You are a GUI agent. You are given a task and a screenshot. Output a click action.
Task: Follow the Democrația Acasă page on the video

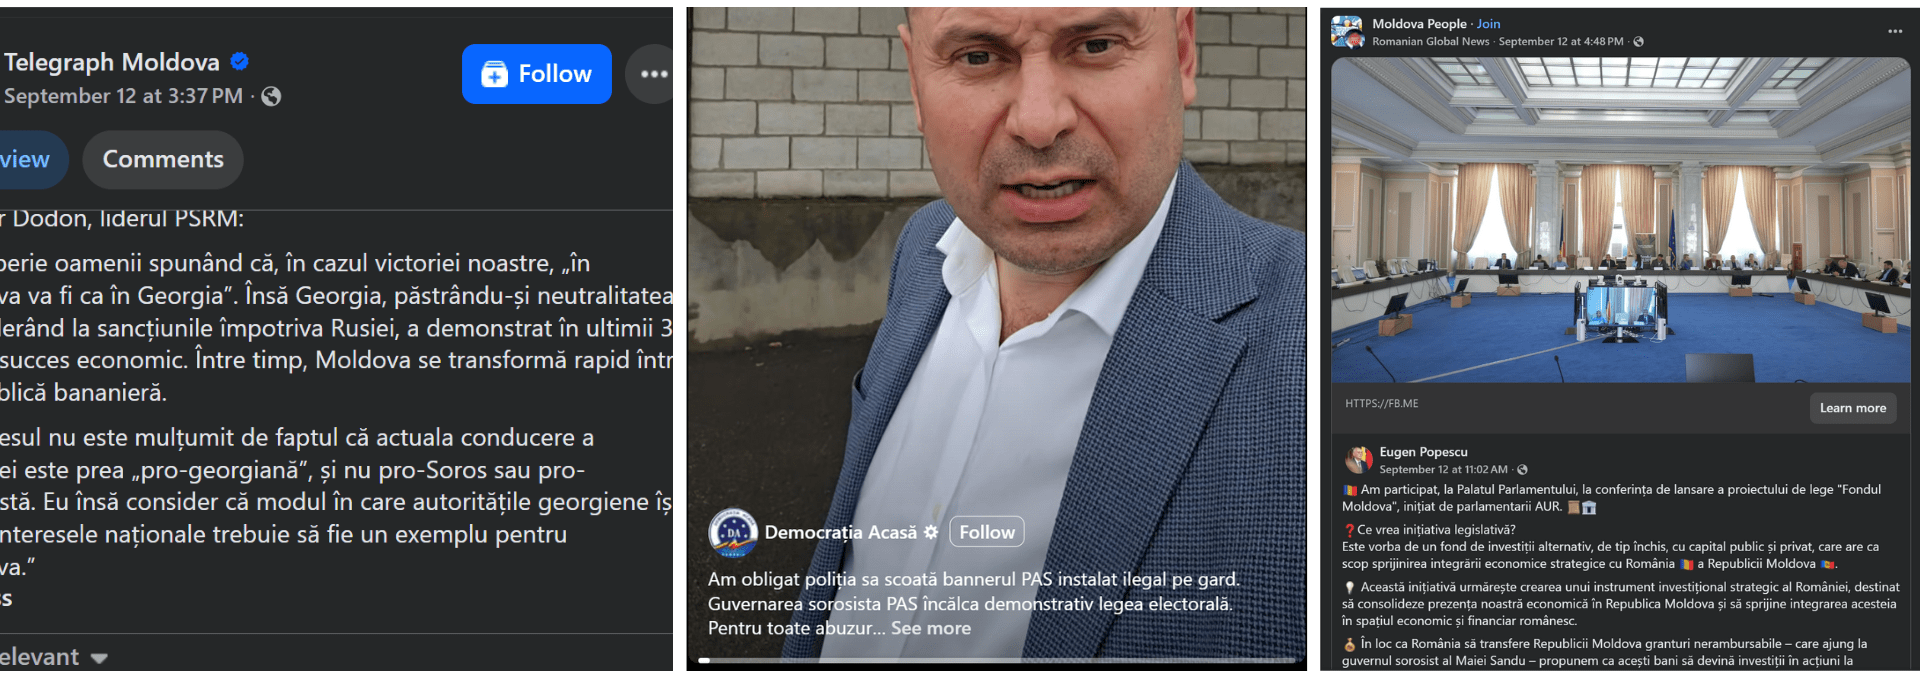[x=986, y=532]
